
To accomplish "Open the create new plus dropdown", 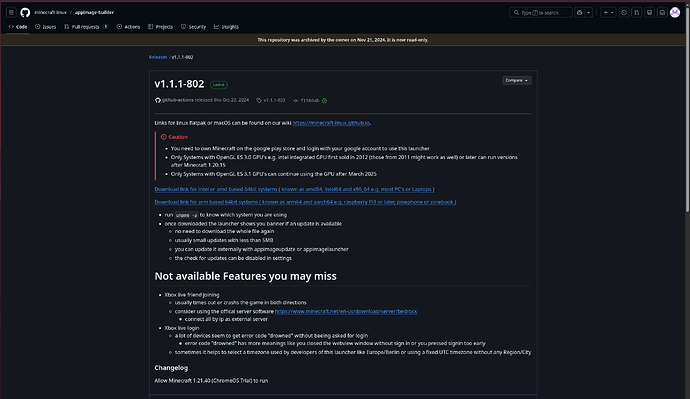I will (608, 12).
